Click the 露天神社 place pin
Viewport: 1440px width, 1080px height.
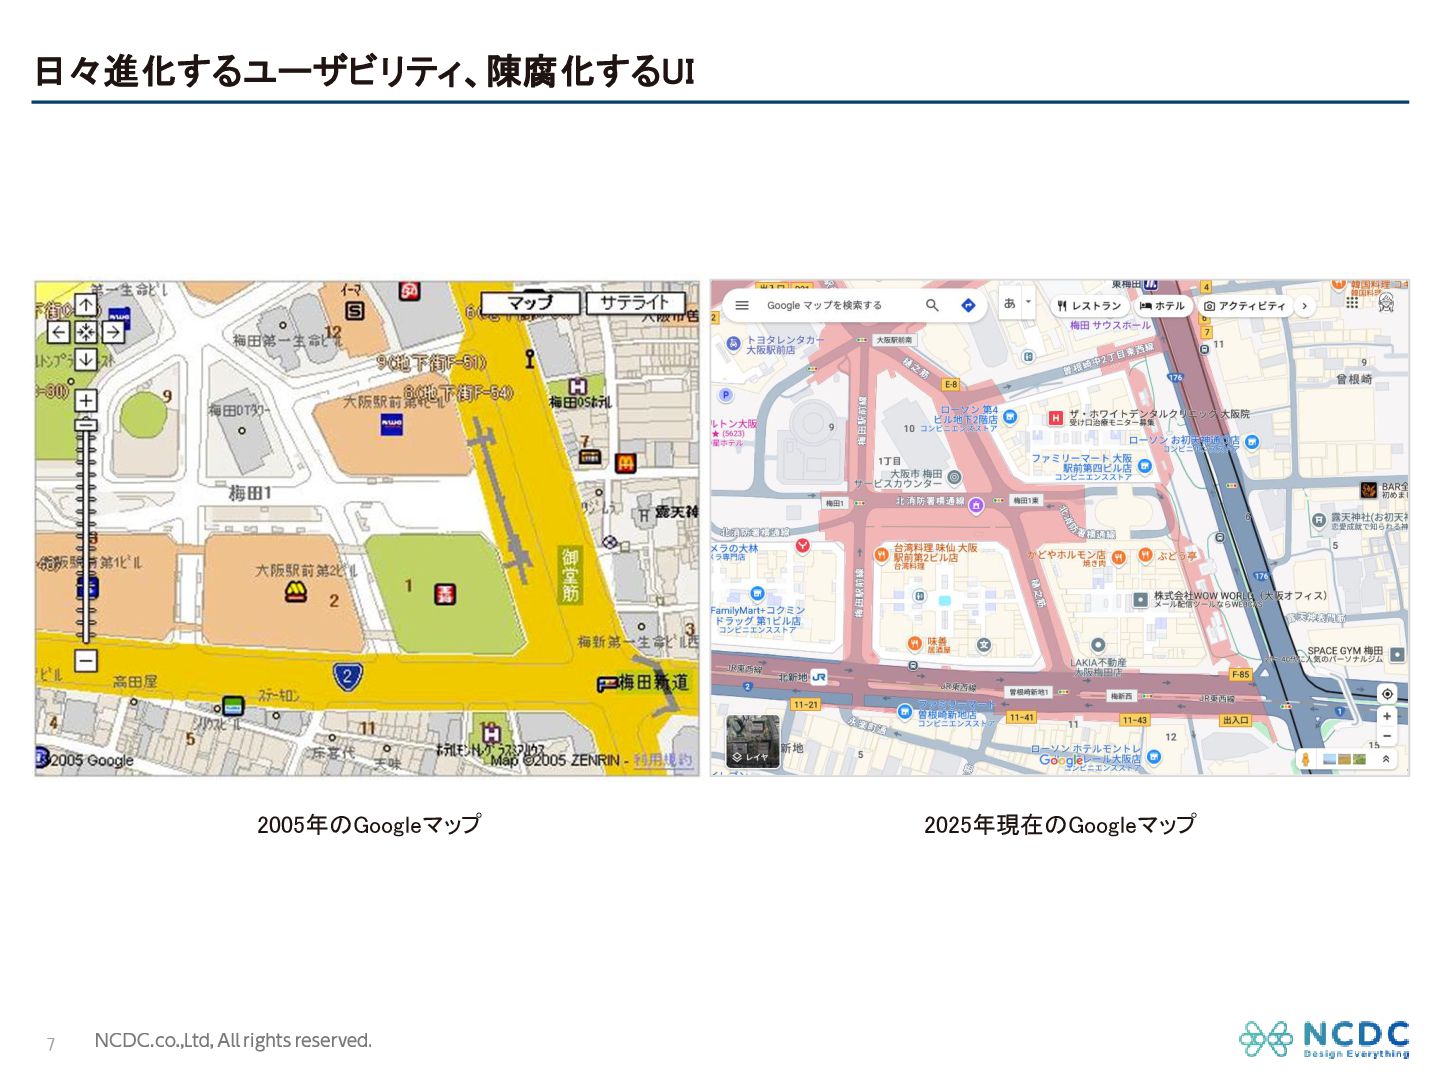coord(1319,520)
